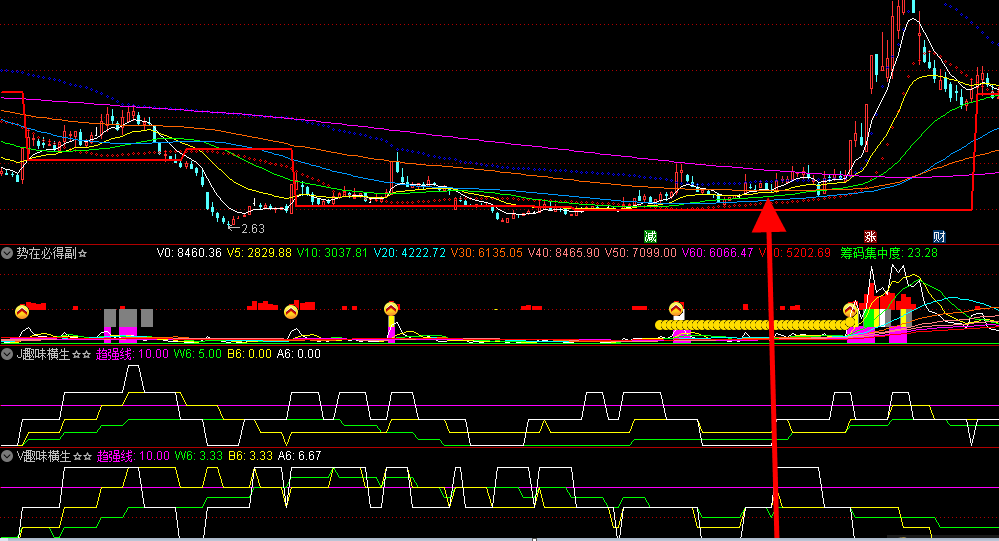Click the B6: 0.00 value

point(249,354)
